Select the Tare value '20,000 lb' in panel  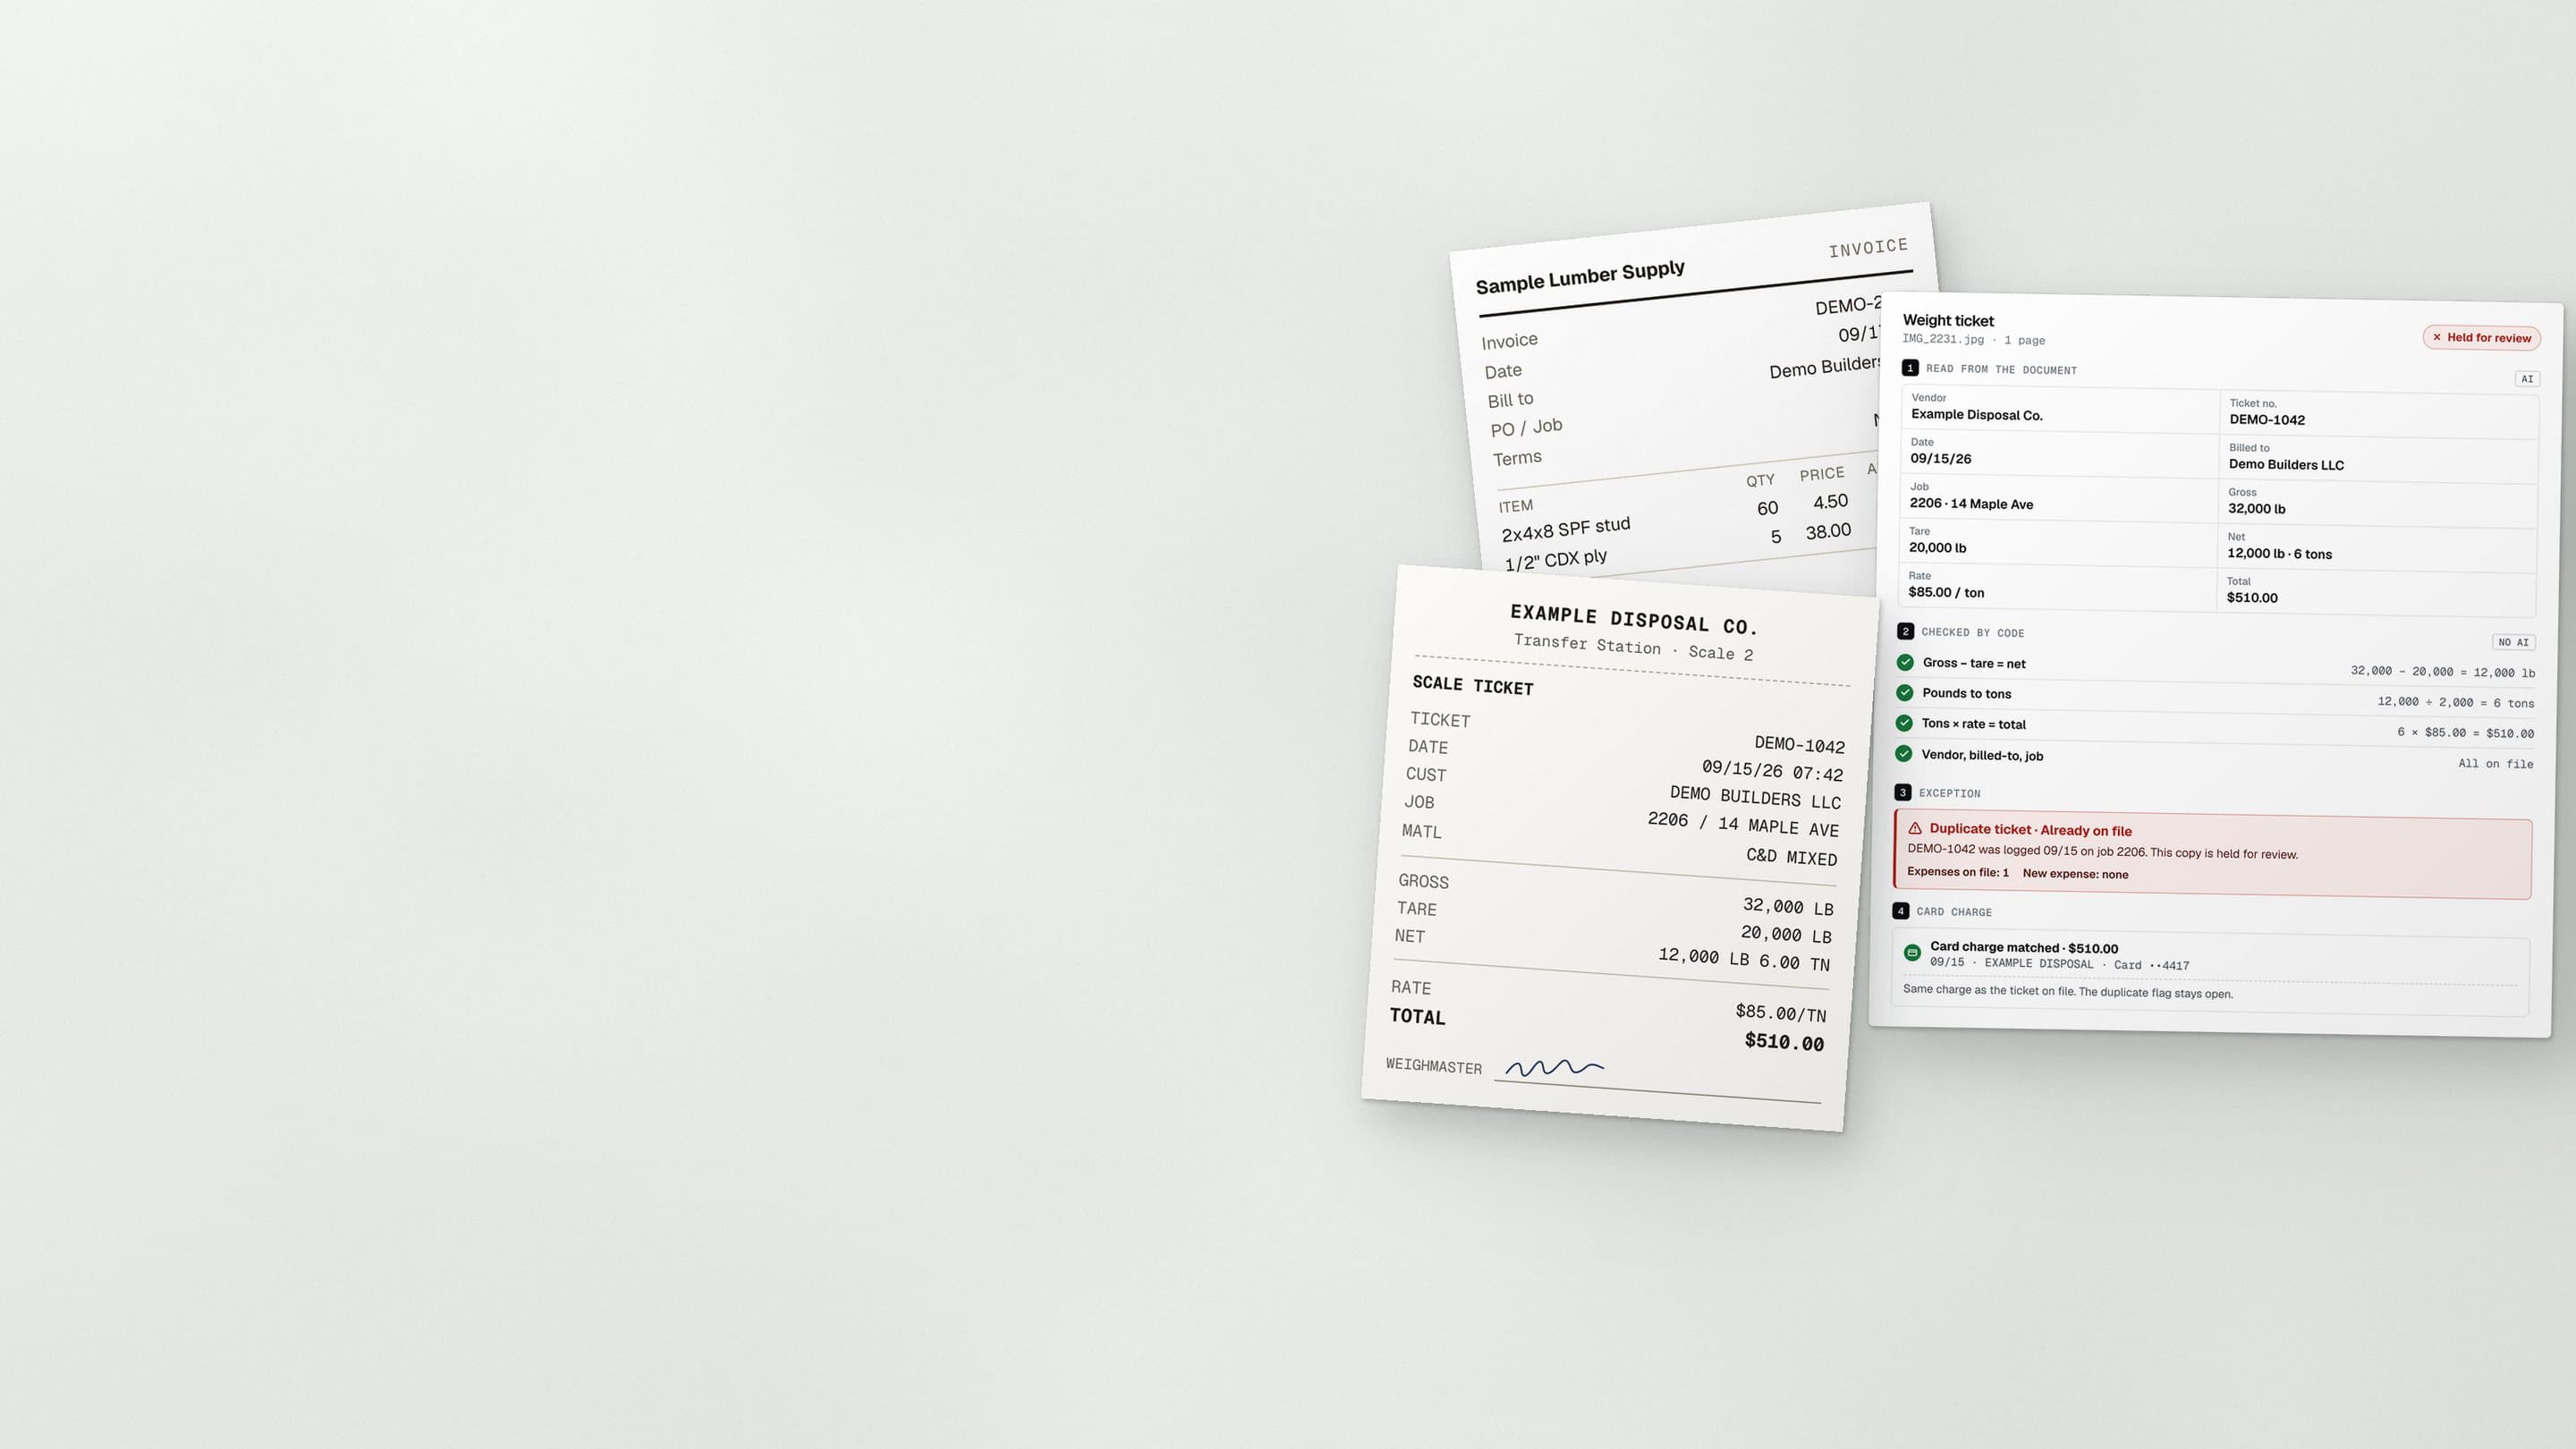coord(1937,547)
